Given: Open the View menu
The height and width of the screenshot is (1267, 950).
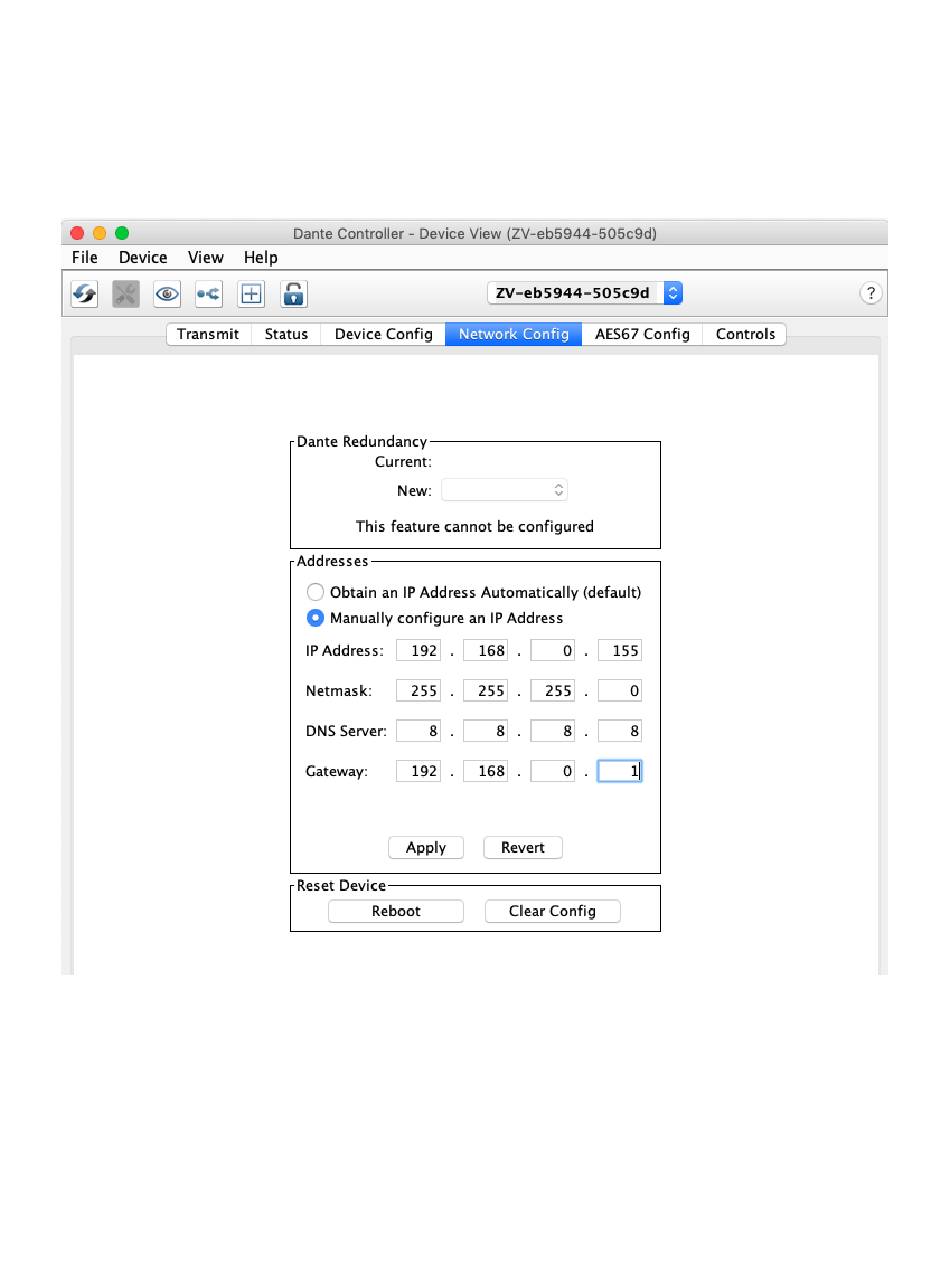Looking at the screenshot, I should 206,258.
